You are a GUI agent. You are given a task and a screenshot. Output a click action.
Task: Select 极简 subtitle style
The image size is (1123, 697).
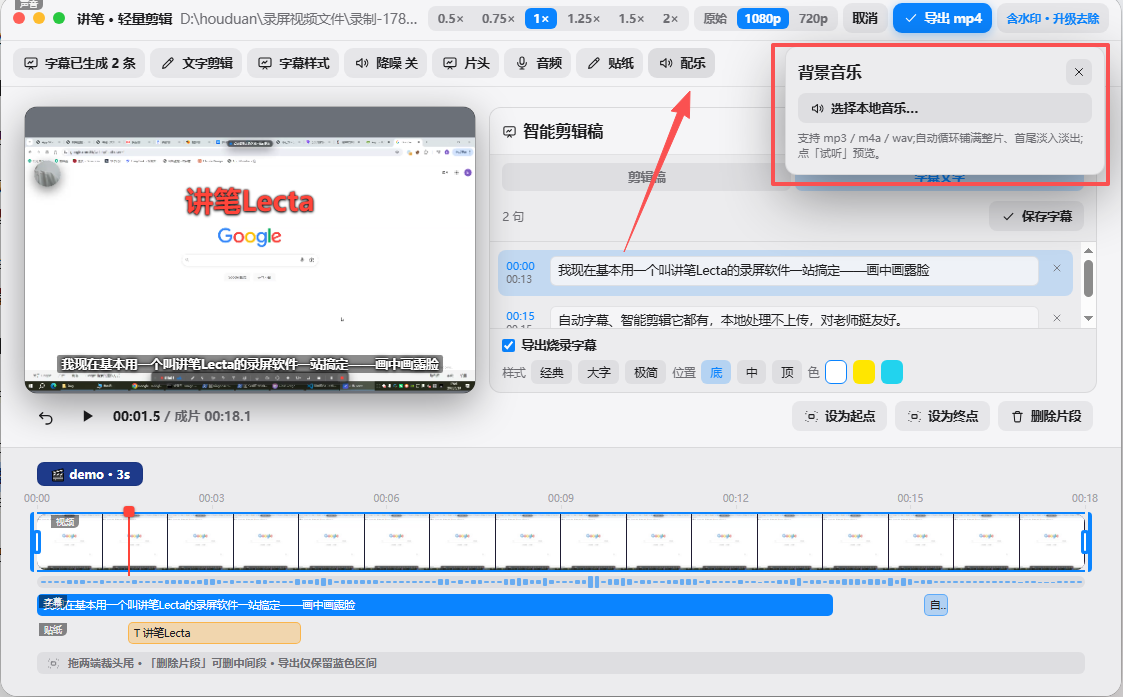645,372
